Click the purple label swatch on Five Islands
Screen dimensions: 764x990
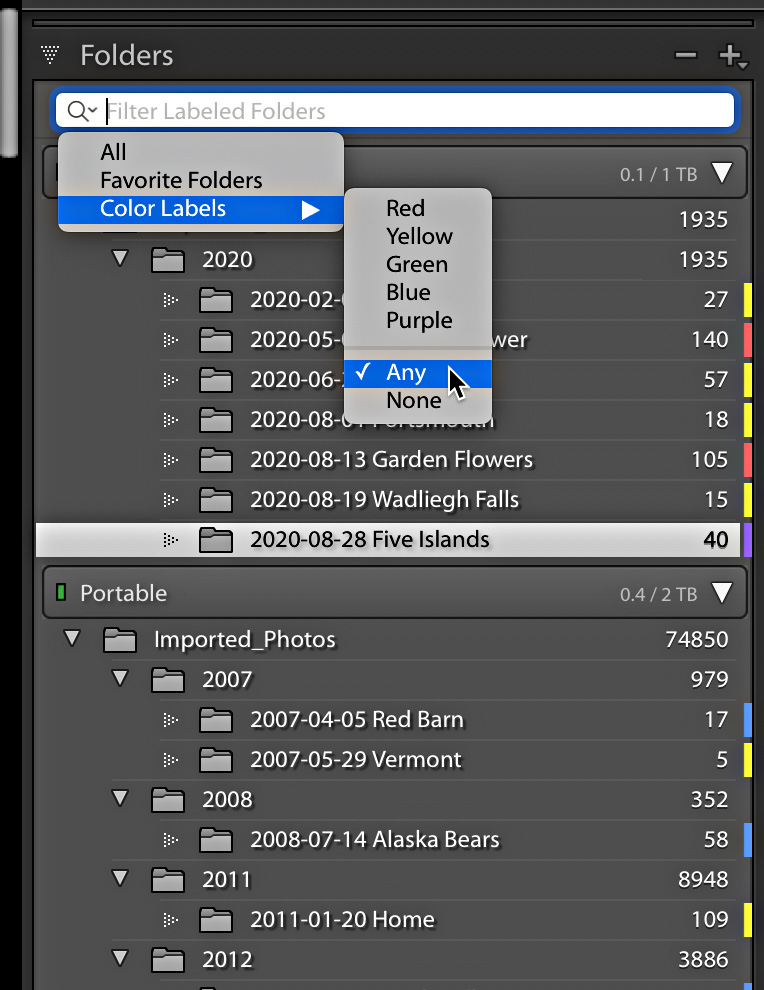coord(748,540)
